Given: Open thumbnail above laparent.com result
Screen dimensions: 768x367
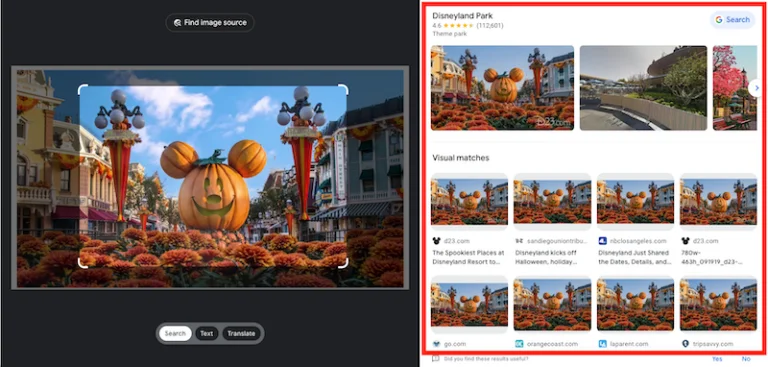Looking at the screenshot, I should 635,304.
